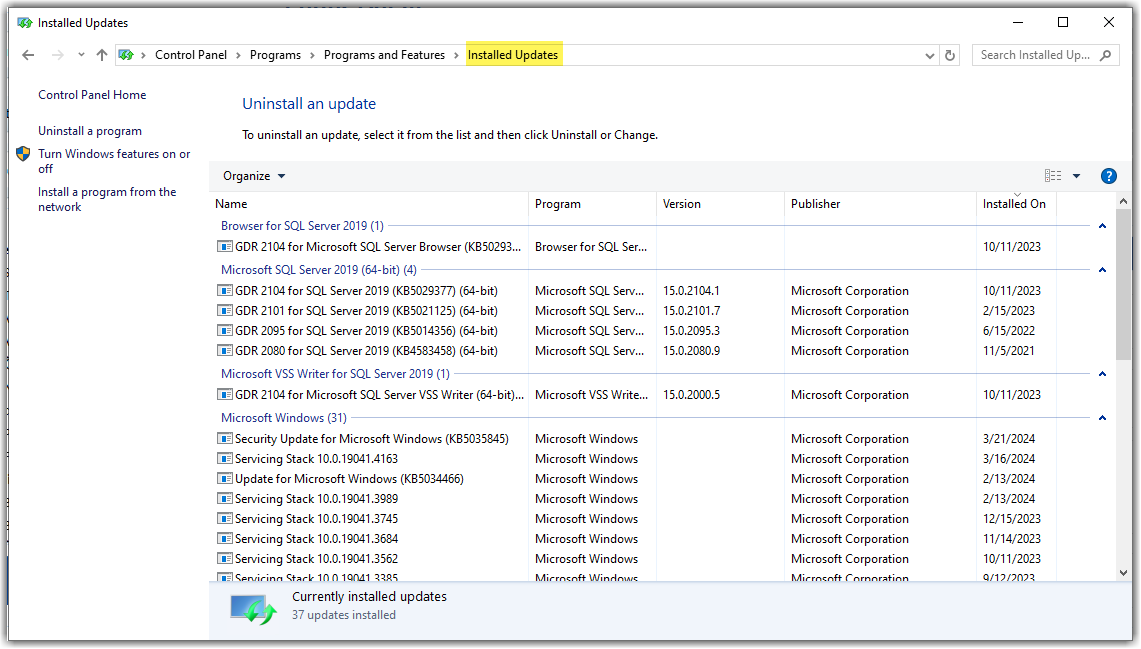This screenshot has height=649, width=1141.
Task: Click the back navigation arrow
Action: [28, 55]
